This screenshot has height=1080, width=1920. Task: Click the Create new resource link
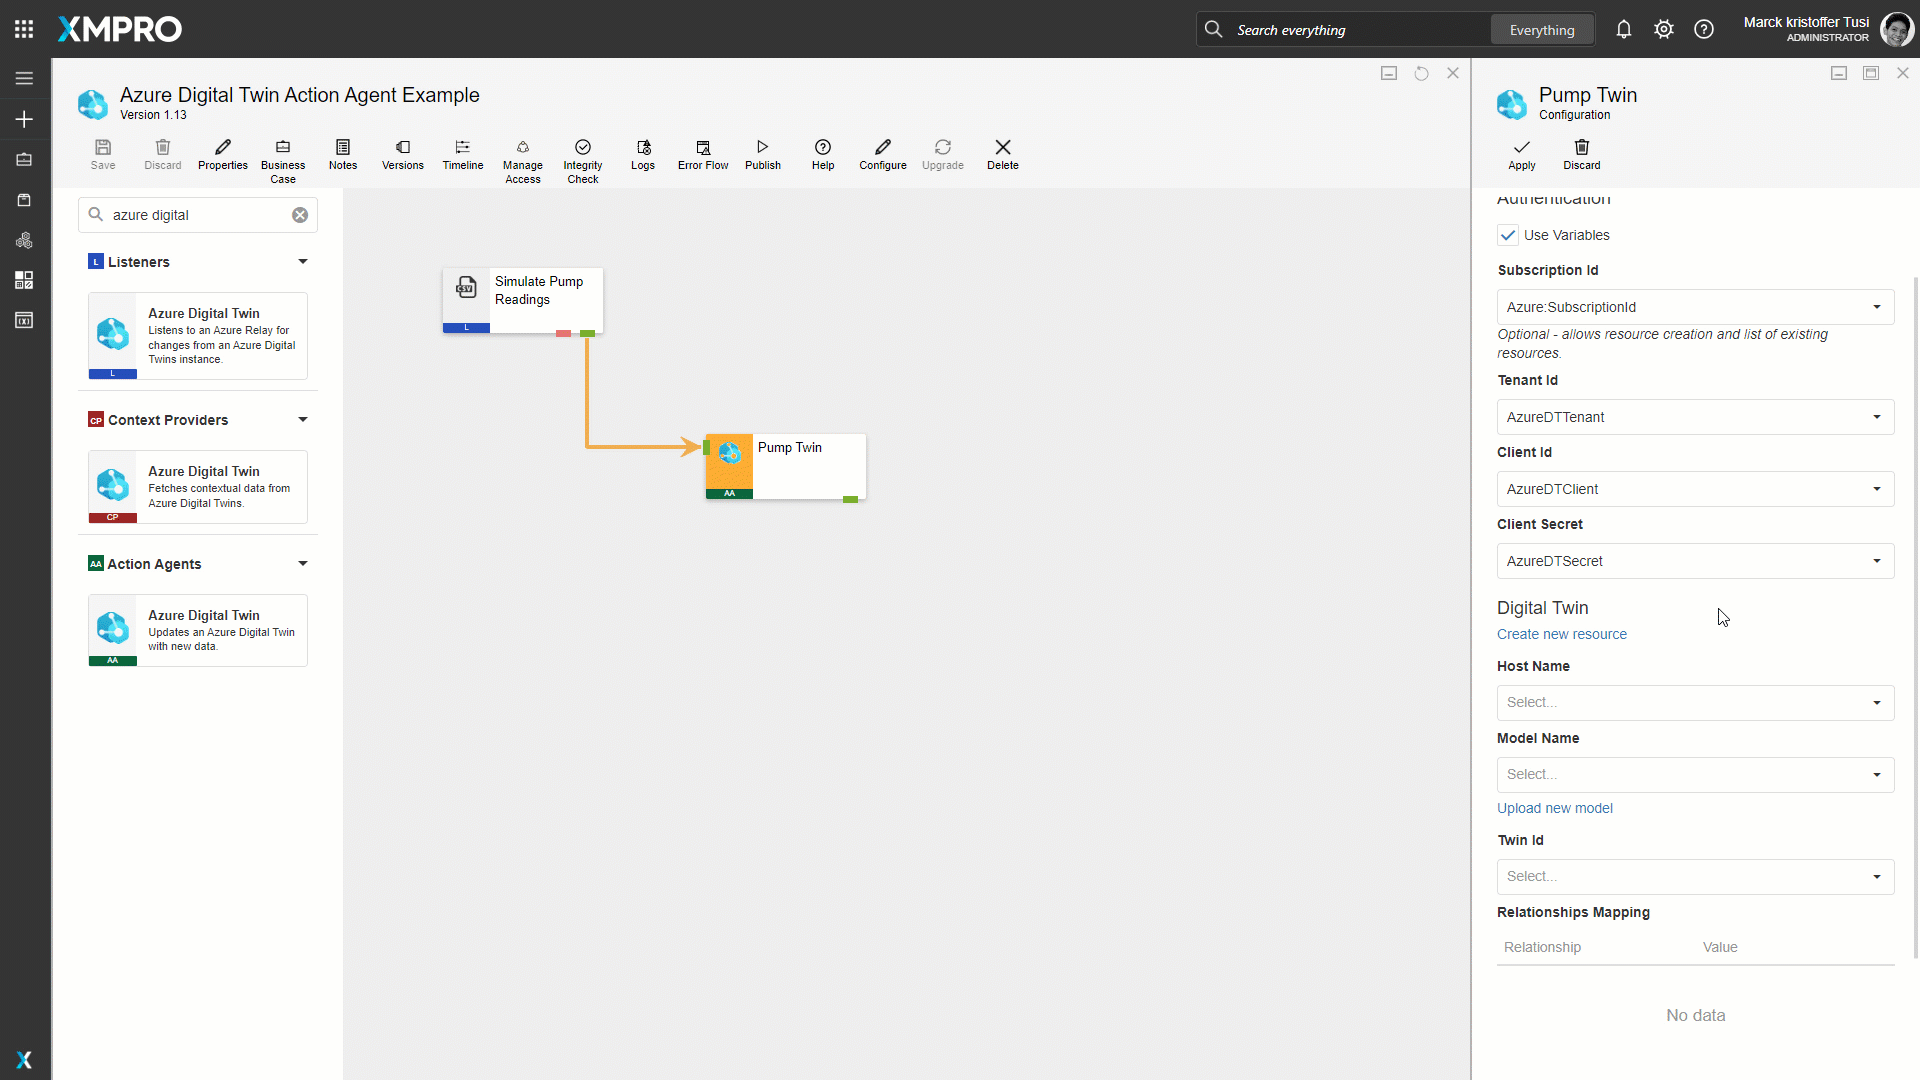click(x=1561, y=634)
